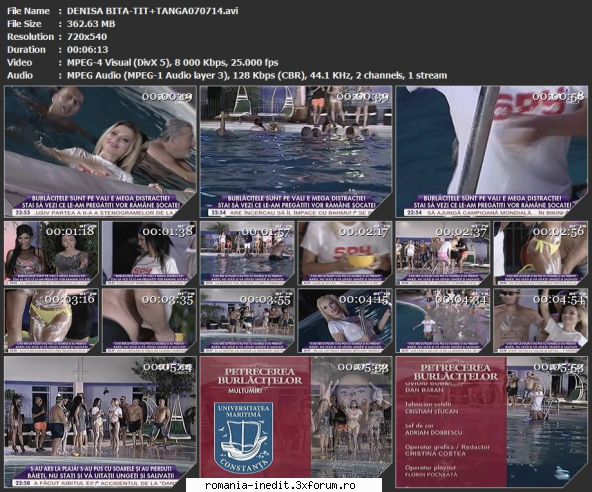
Task: Click the audio line MPEG Audio 128 Kbps
Action: tap(257, 75)
